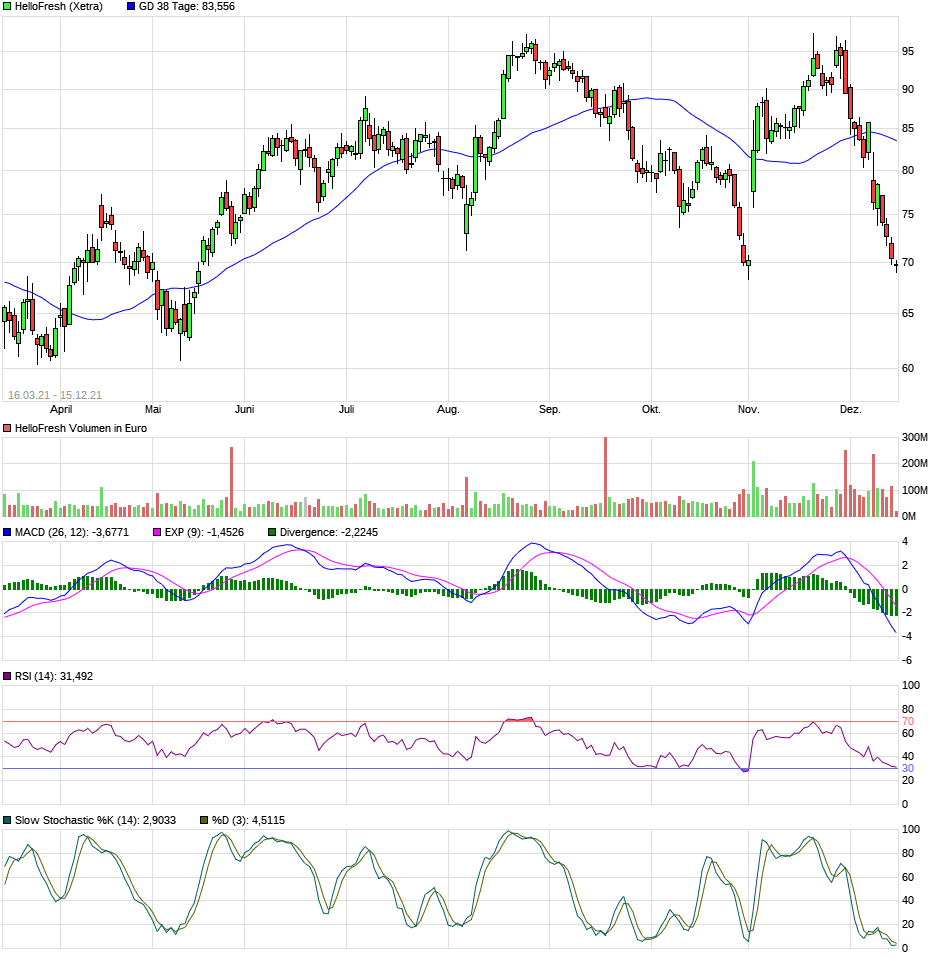Click the 'Okt.' month axis label
940x958 pixels.
point(651,409)
